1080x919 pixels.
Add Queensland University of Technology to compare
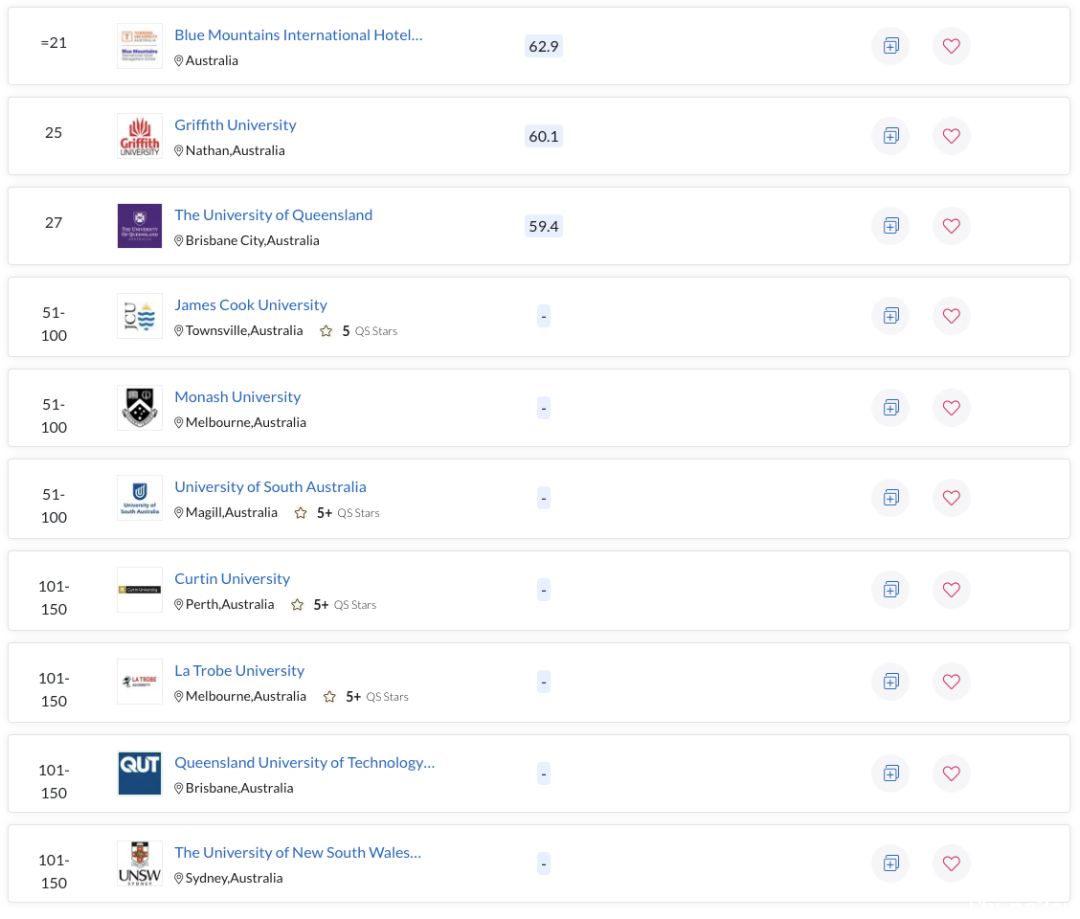890,773
